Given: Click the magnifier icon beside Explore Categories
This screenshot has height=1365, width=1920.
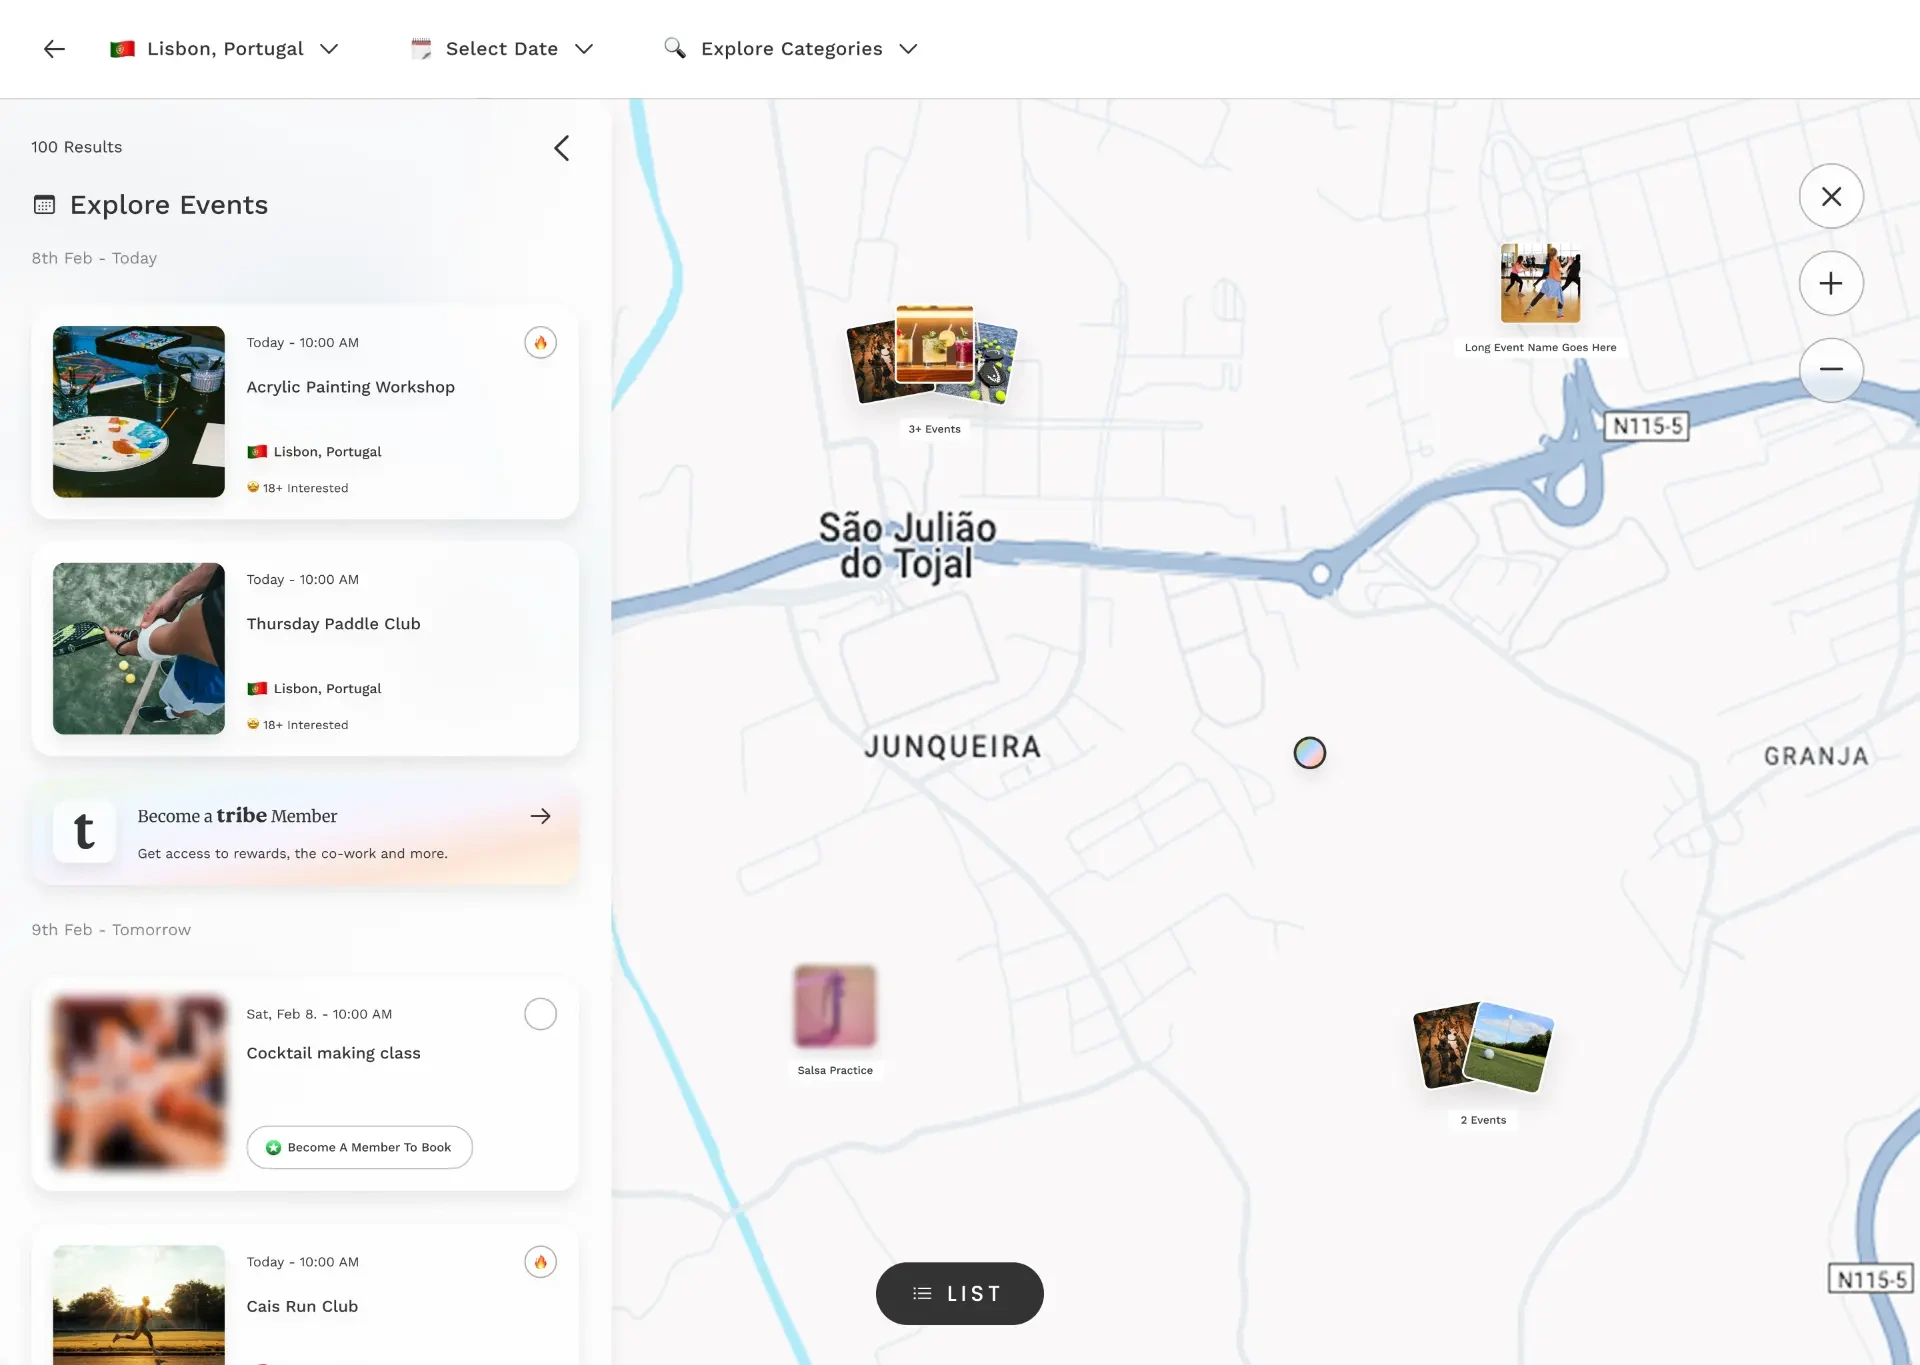Looking at the screenshot, I should tap(675, 48).
